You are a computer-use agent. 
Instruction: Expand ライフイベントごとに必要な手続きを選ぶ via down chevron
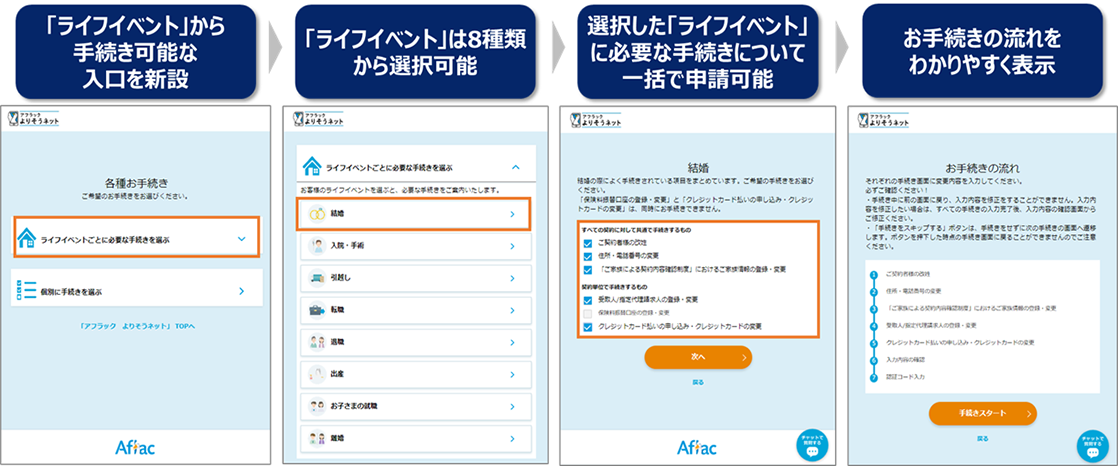(242, 239)
